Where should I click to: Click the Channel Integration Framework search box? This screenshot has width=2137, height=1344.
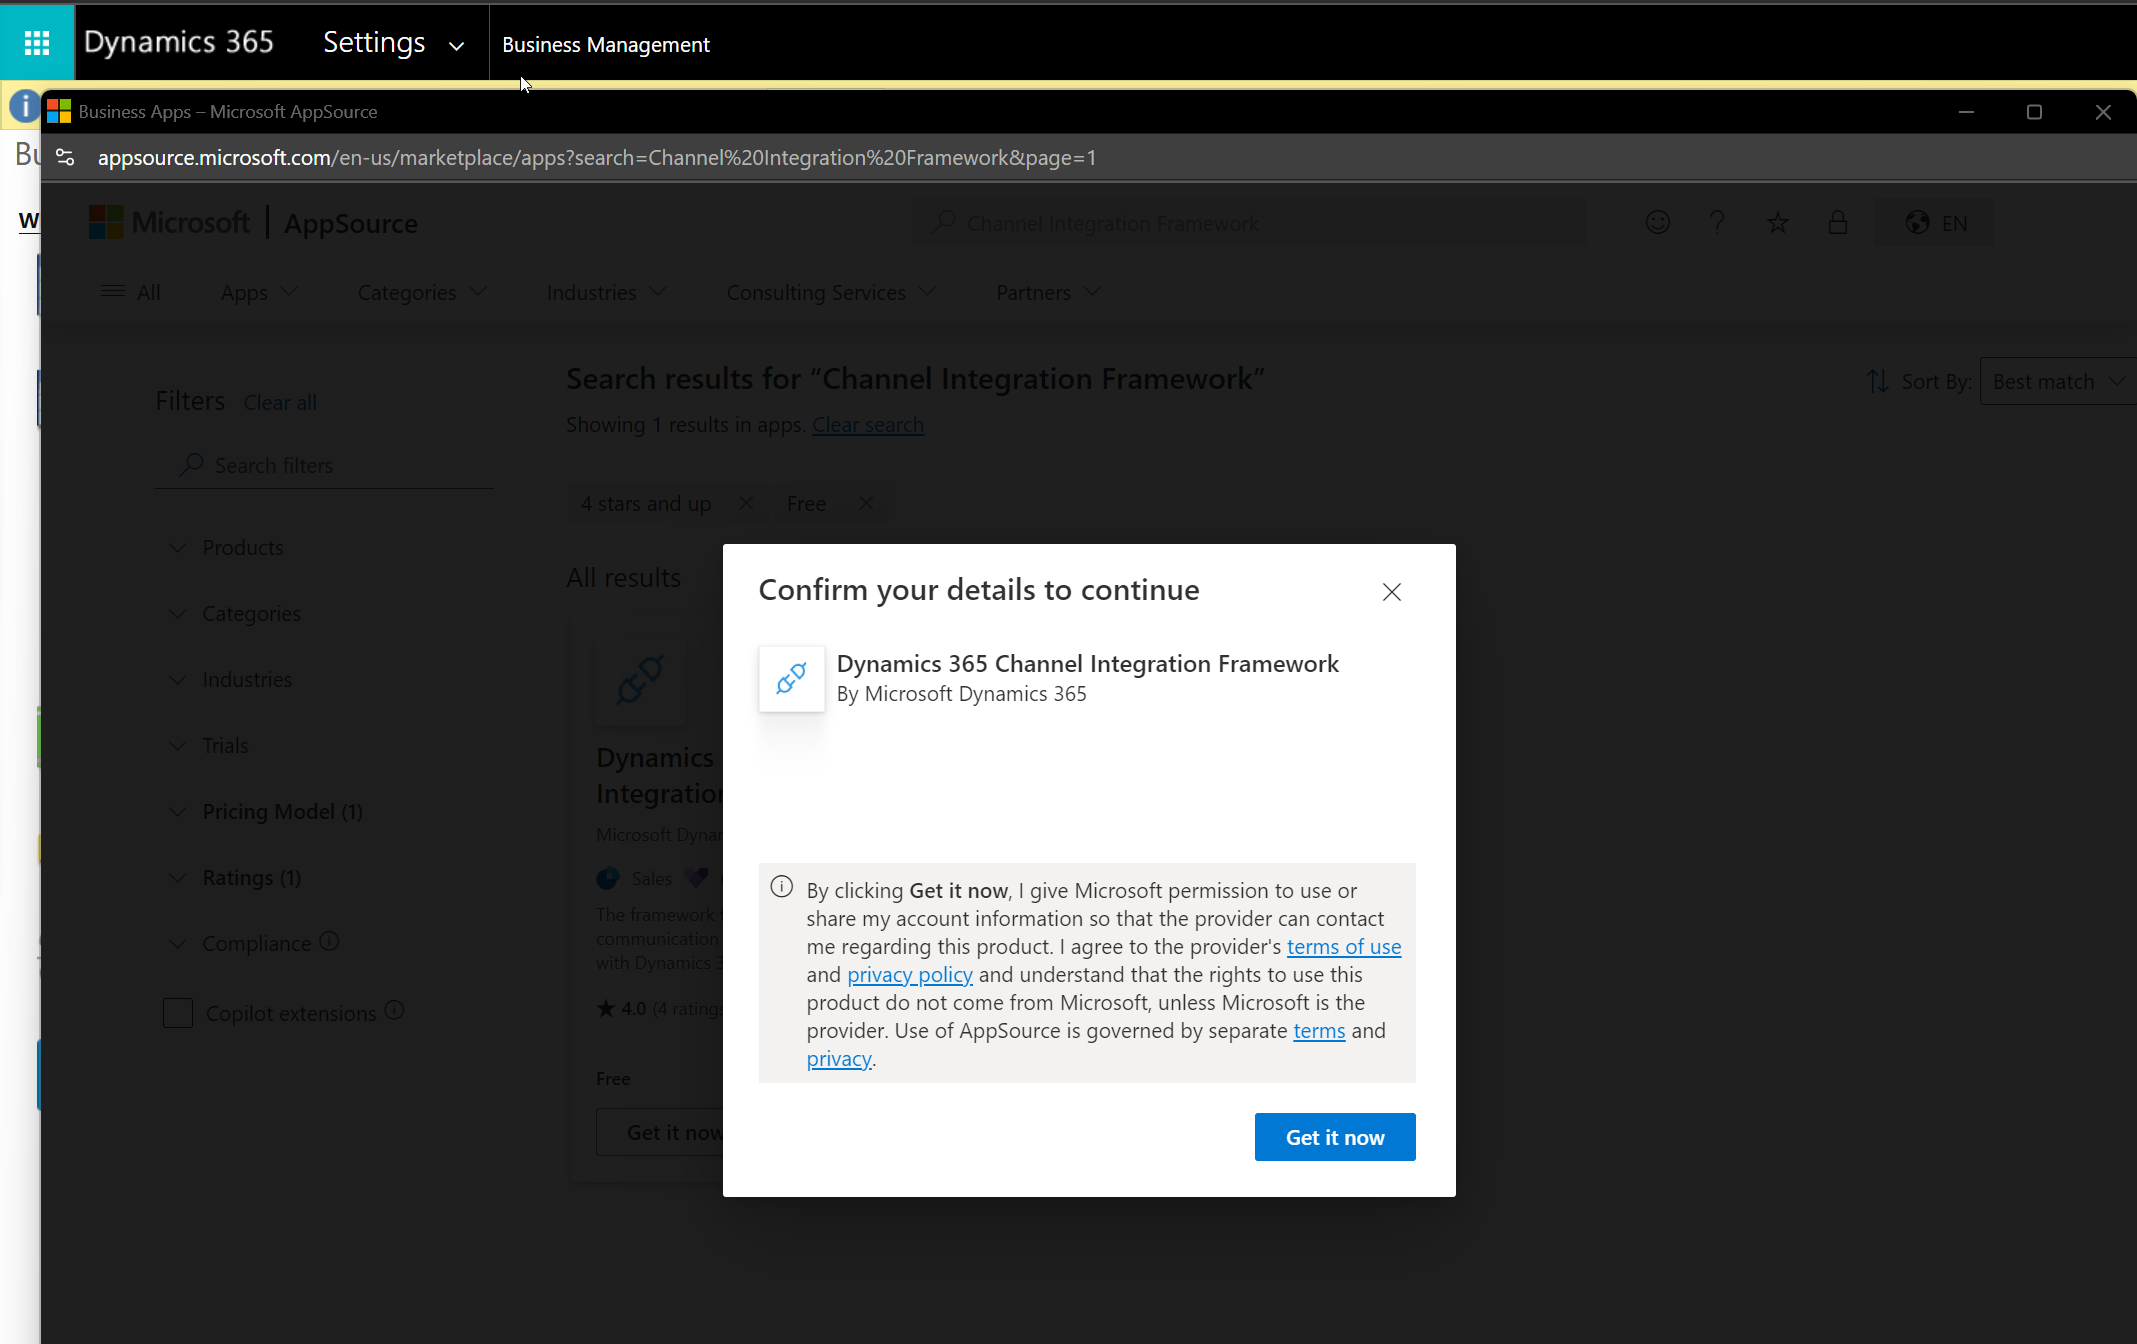tap(1250, 223)
